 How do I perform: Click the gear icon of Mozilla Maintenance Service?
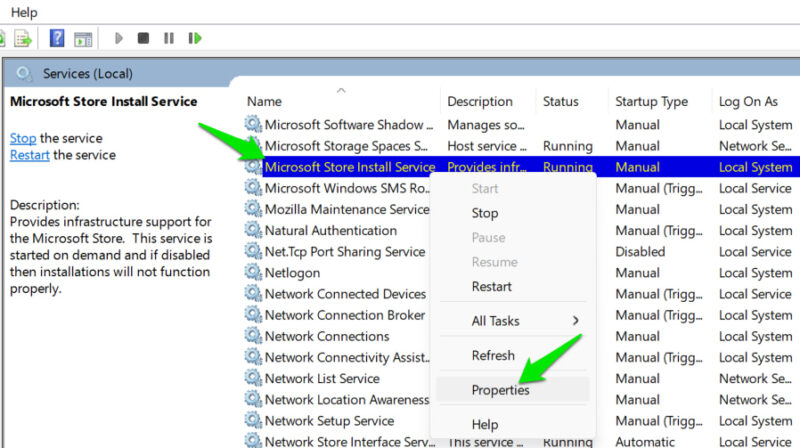coord(253,209)
